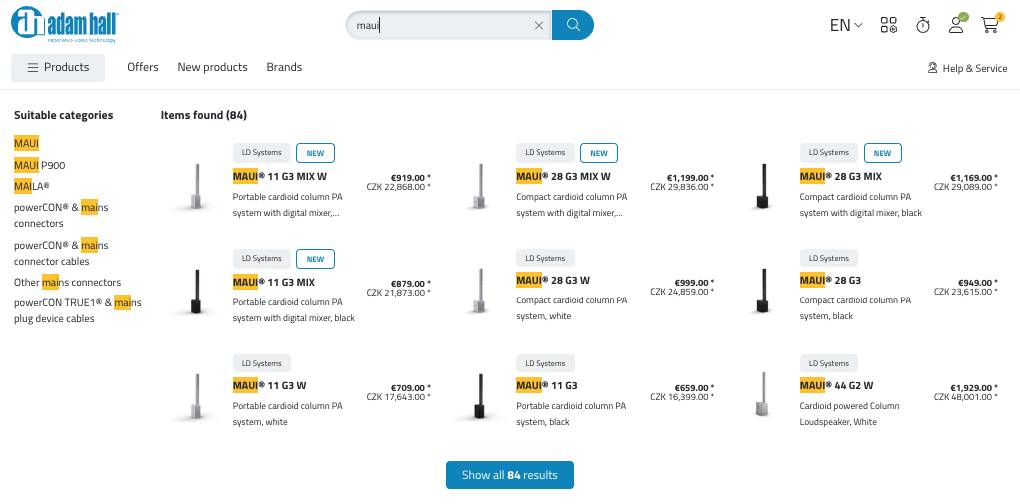
Task: Open the MAUI 28 G3 MIX W product
Action: [563, 176]
